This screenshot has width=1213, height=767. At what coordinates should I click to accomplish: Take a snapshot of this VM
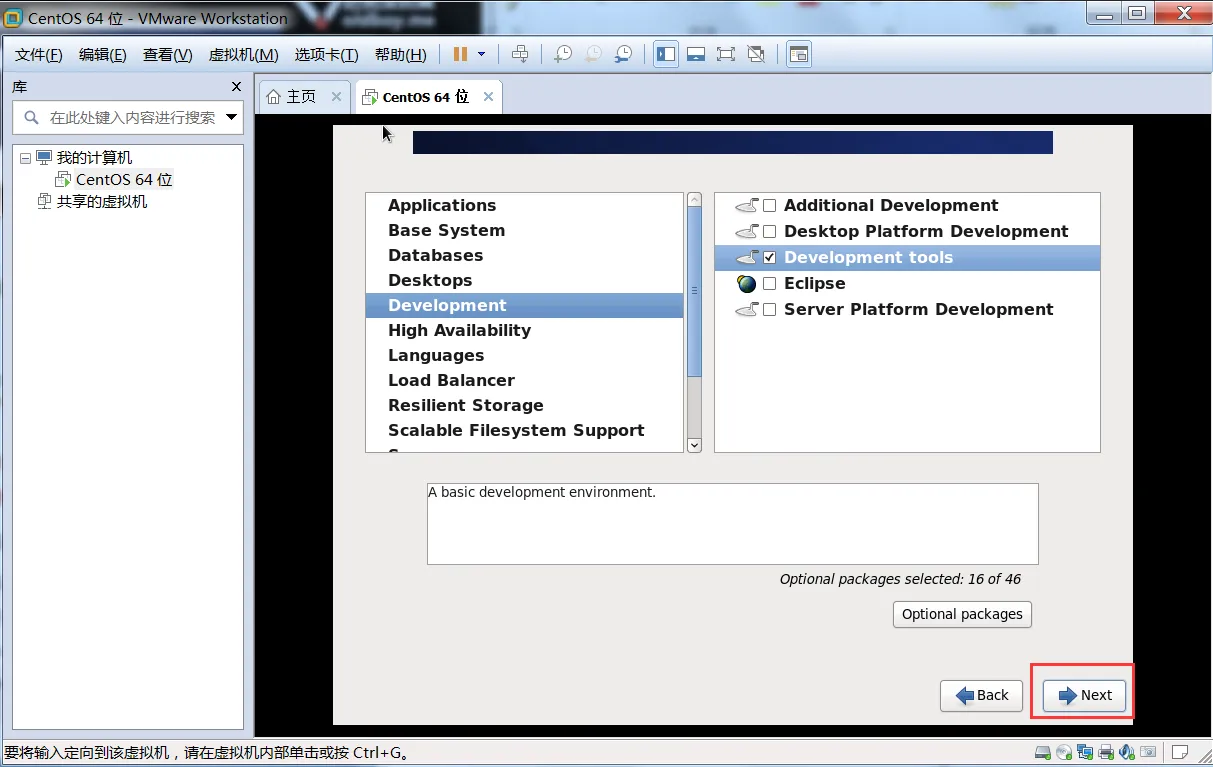coord(563,54)
